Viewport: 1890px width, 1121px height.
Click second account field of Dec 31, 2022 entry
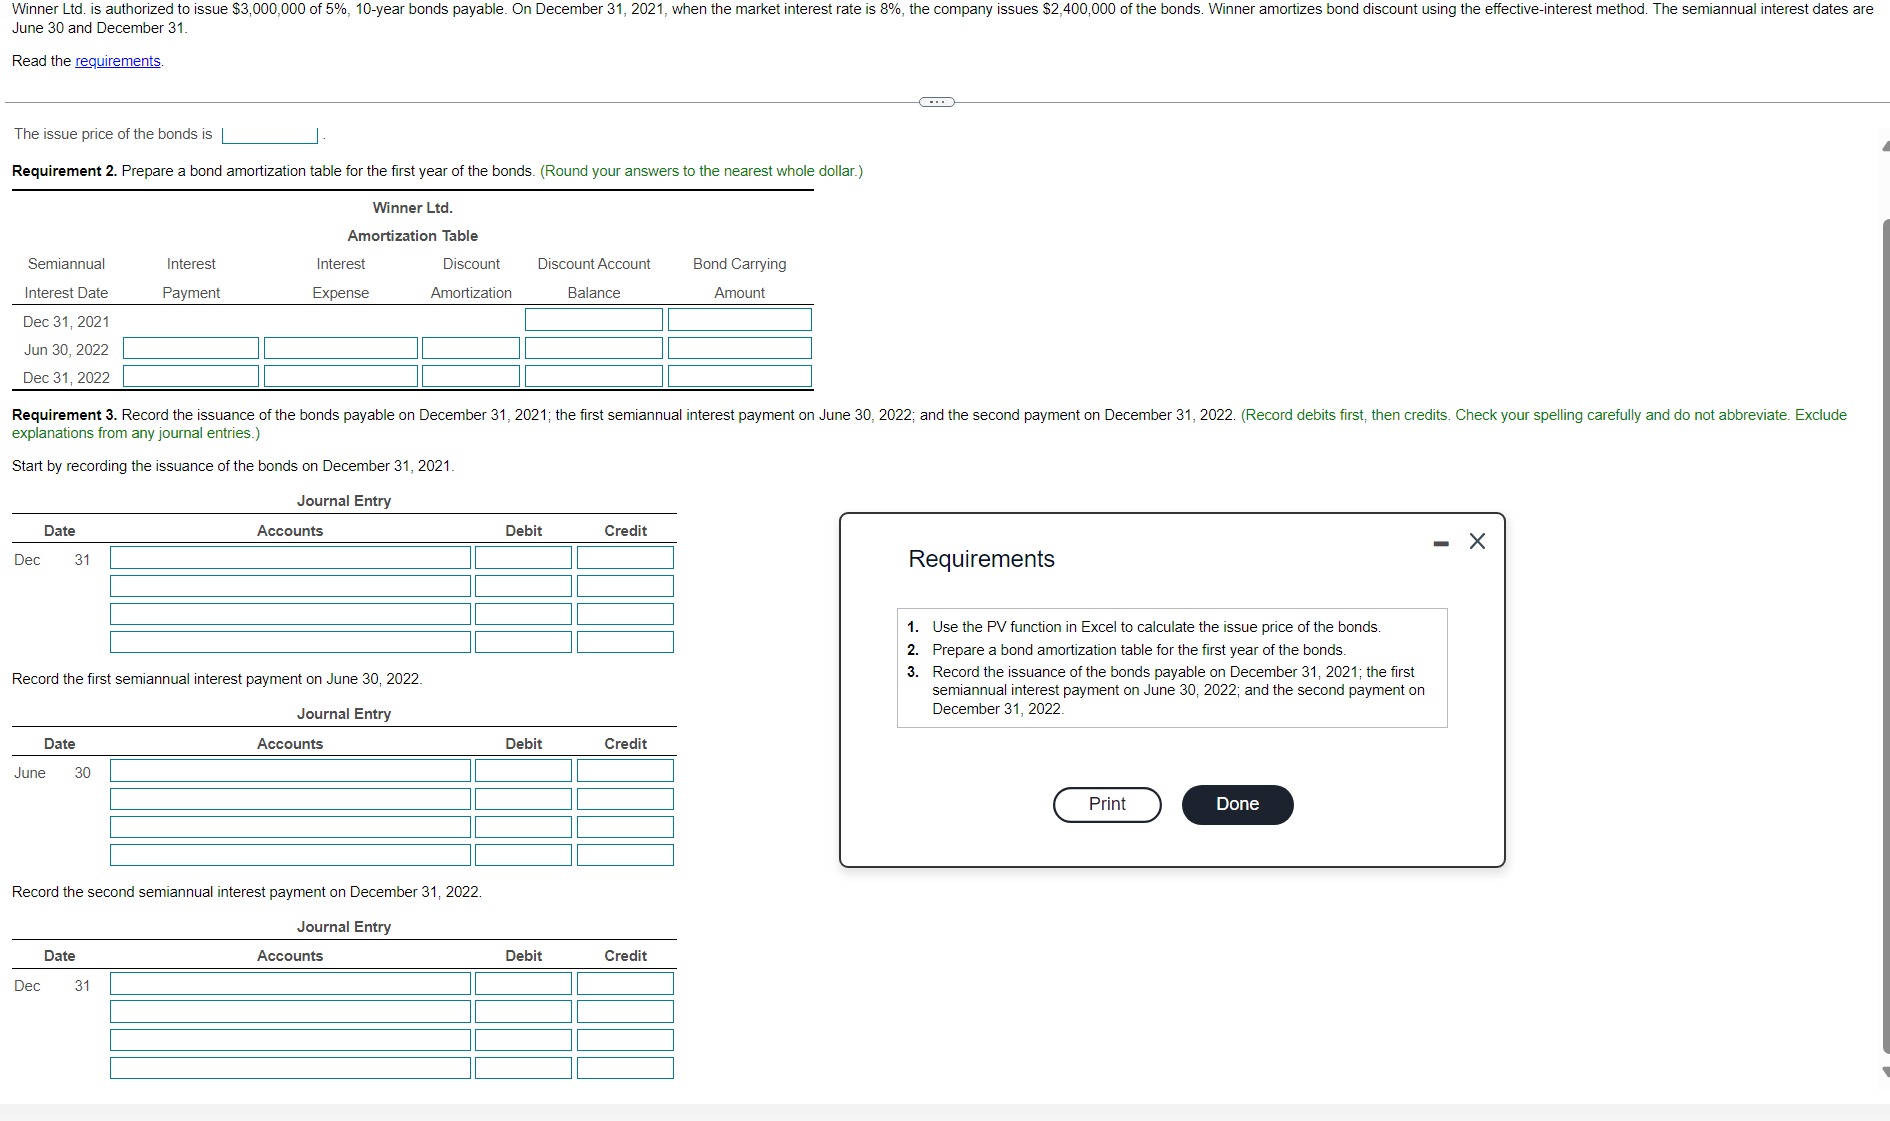(x=290, y=1012)
